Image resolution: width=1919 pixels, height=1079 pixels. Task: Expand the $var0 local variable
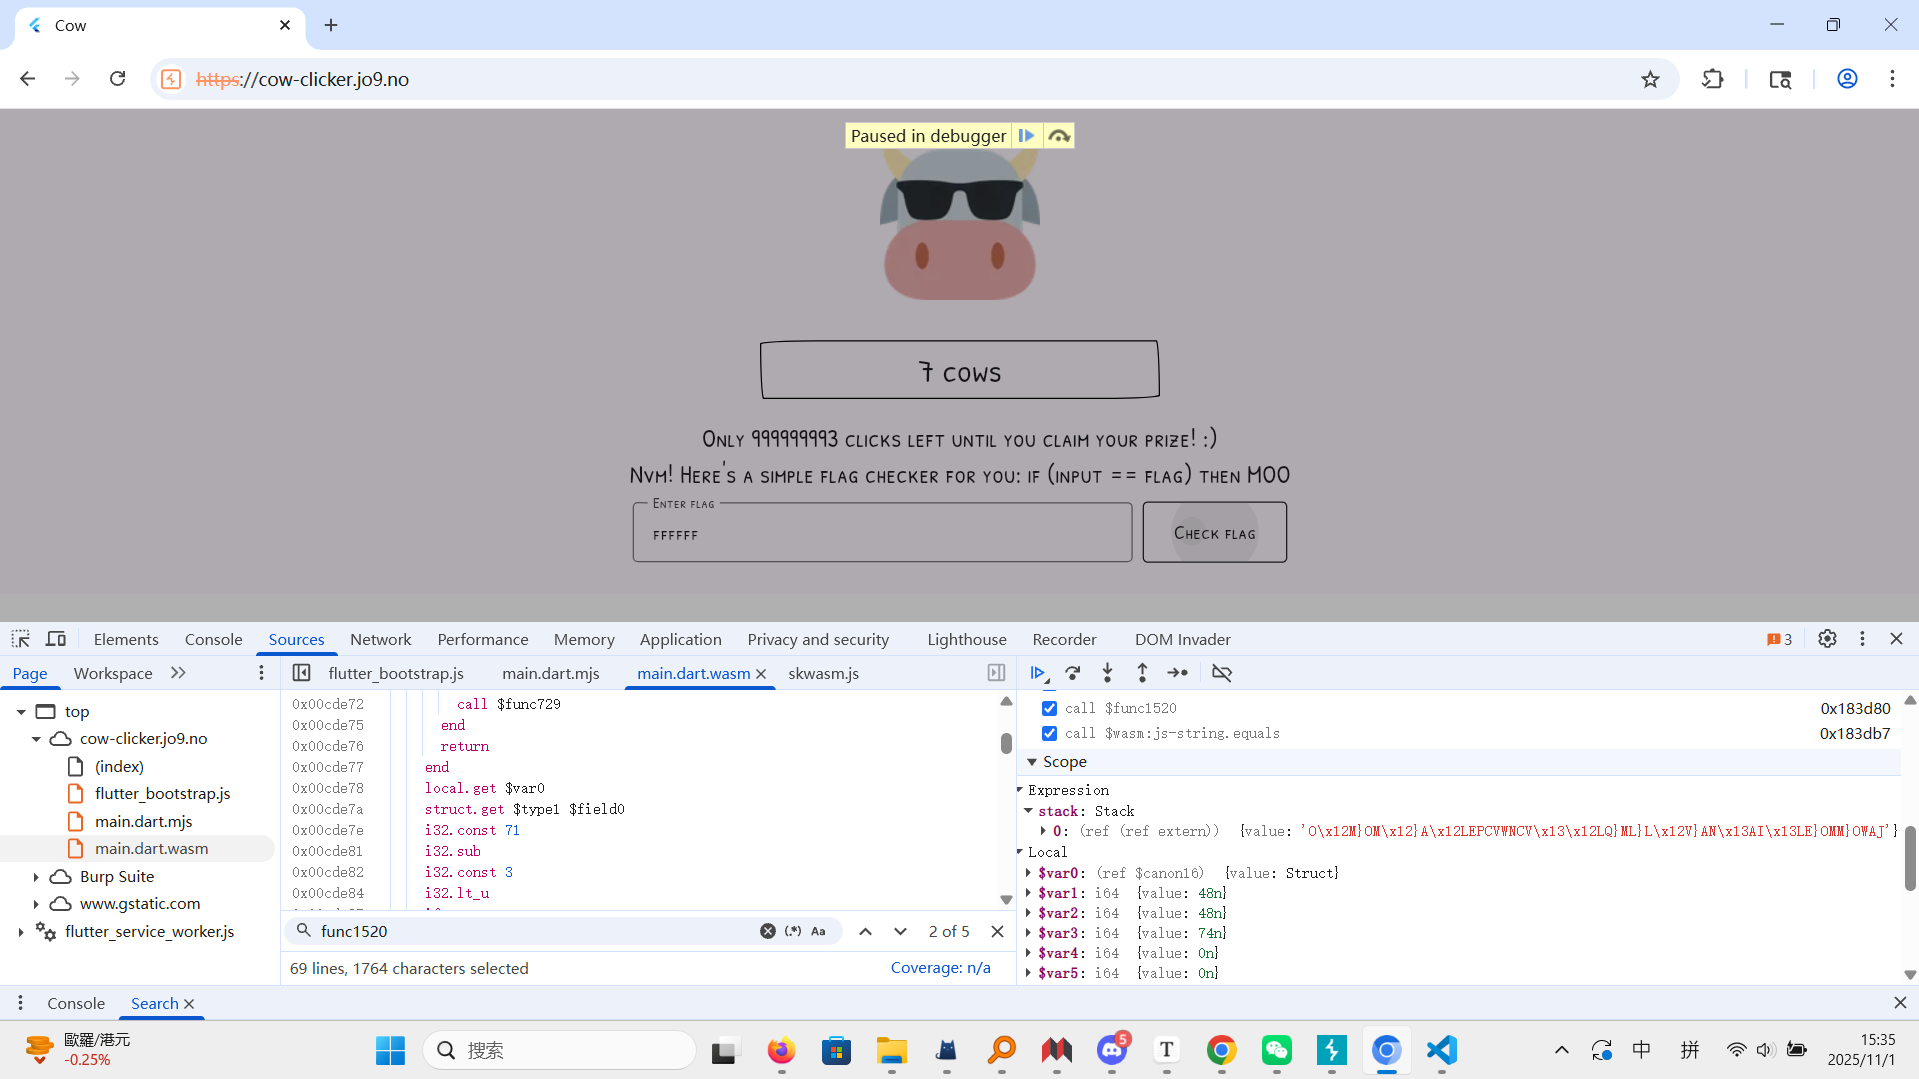coord(1029,873)
